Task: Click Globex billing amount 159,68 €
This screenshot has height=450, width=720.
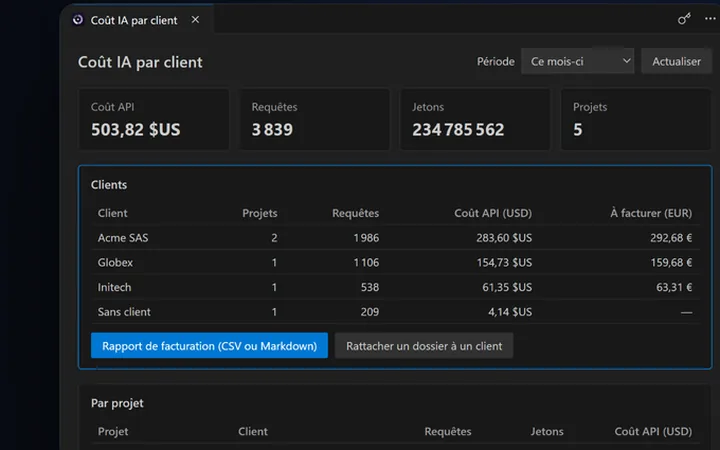Action: [x=671, y=263]
